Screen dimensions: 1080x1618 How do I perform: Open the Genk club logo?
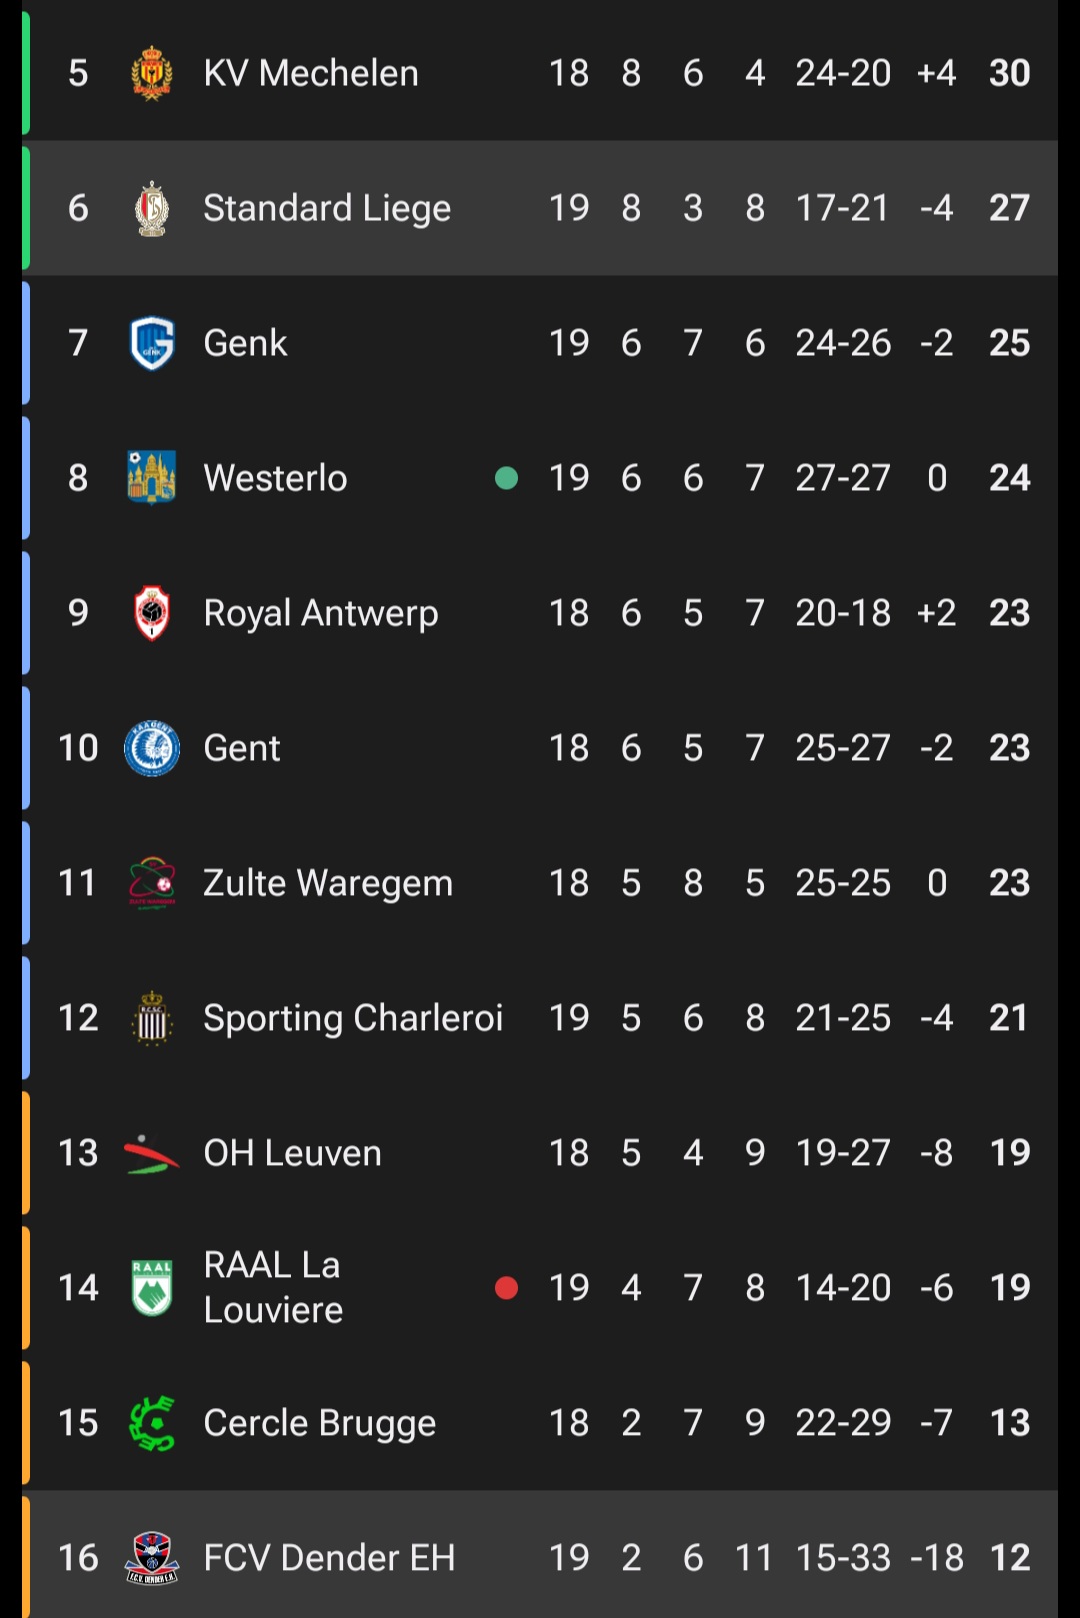pos(152,343)
